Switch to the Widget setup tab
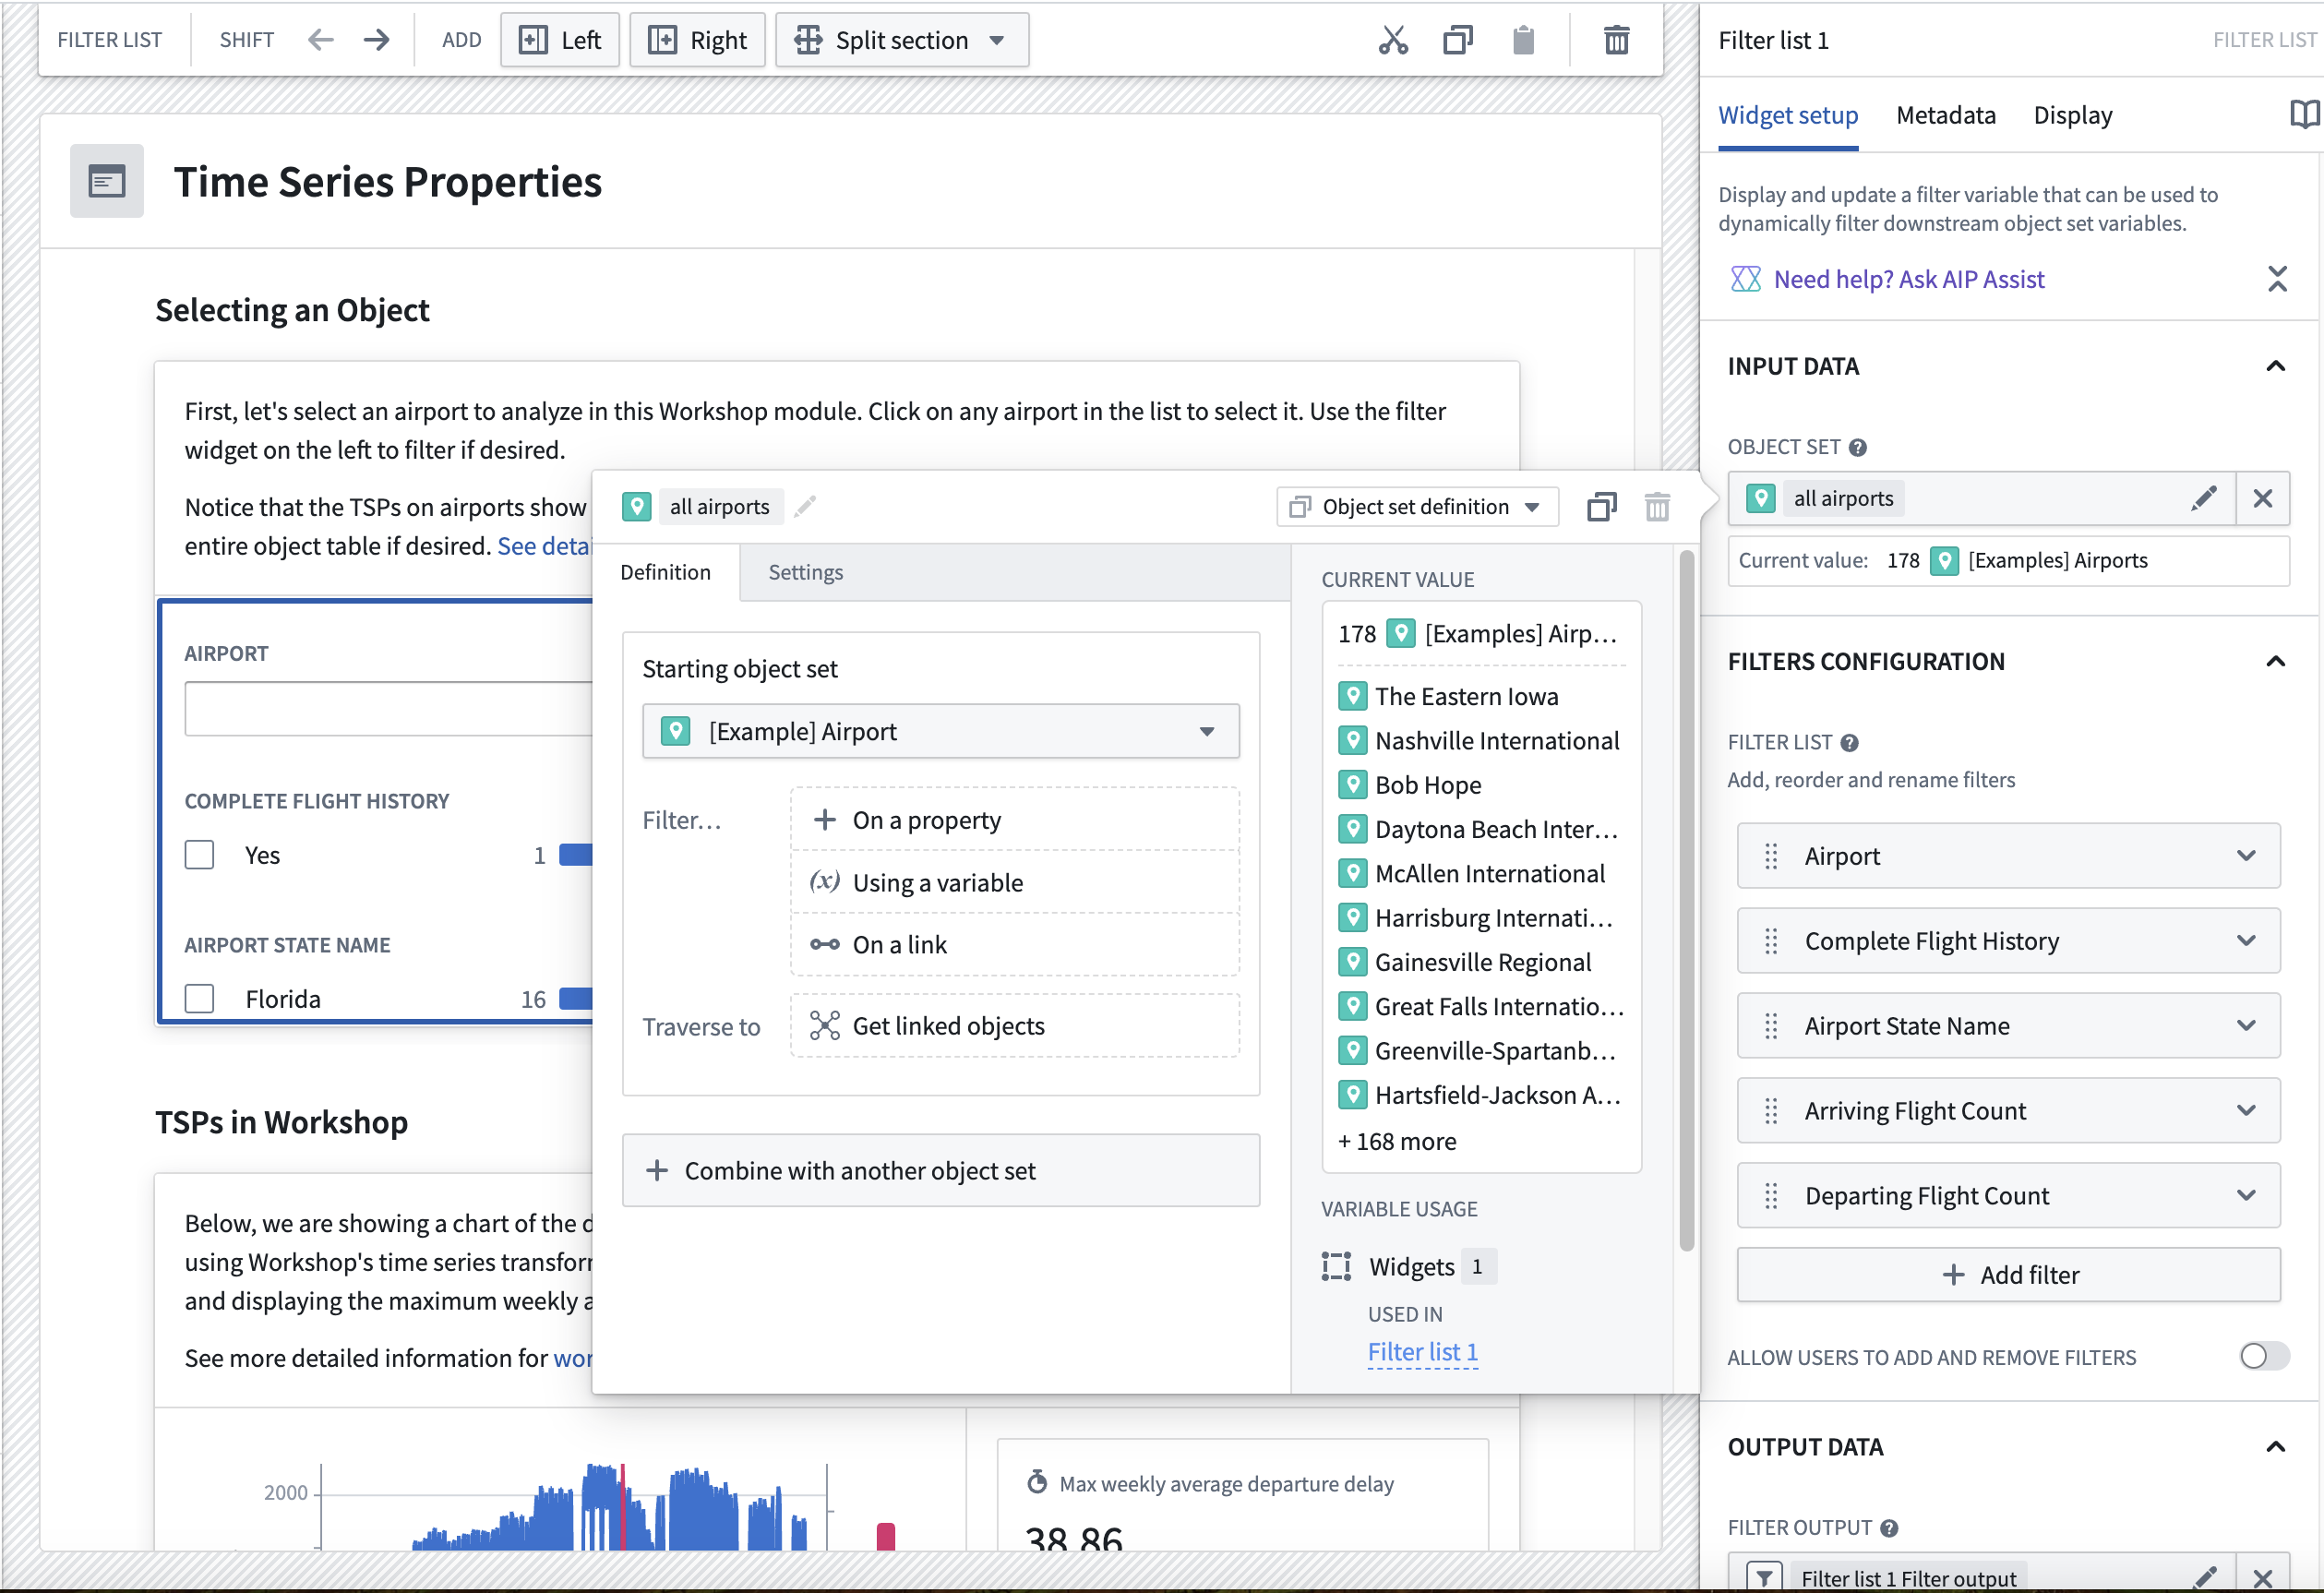 click(1787, 115)
